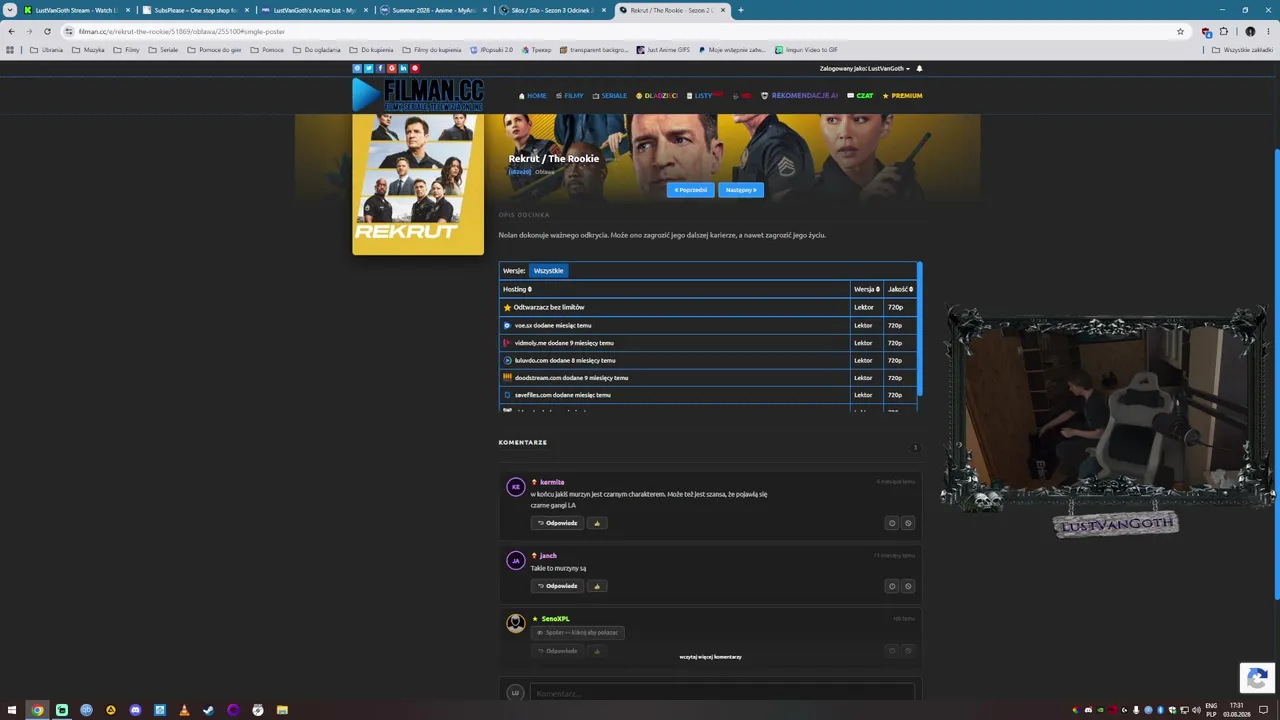Switch to SubsPlease browser tab
The width and height of the screenshot is (1280, 720).
[196, 10]
